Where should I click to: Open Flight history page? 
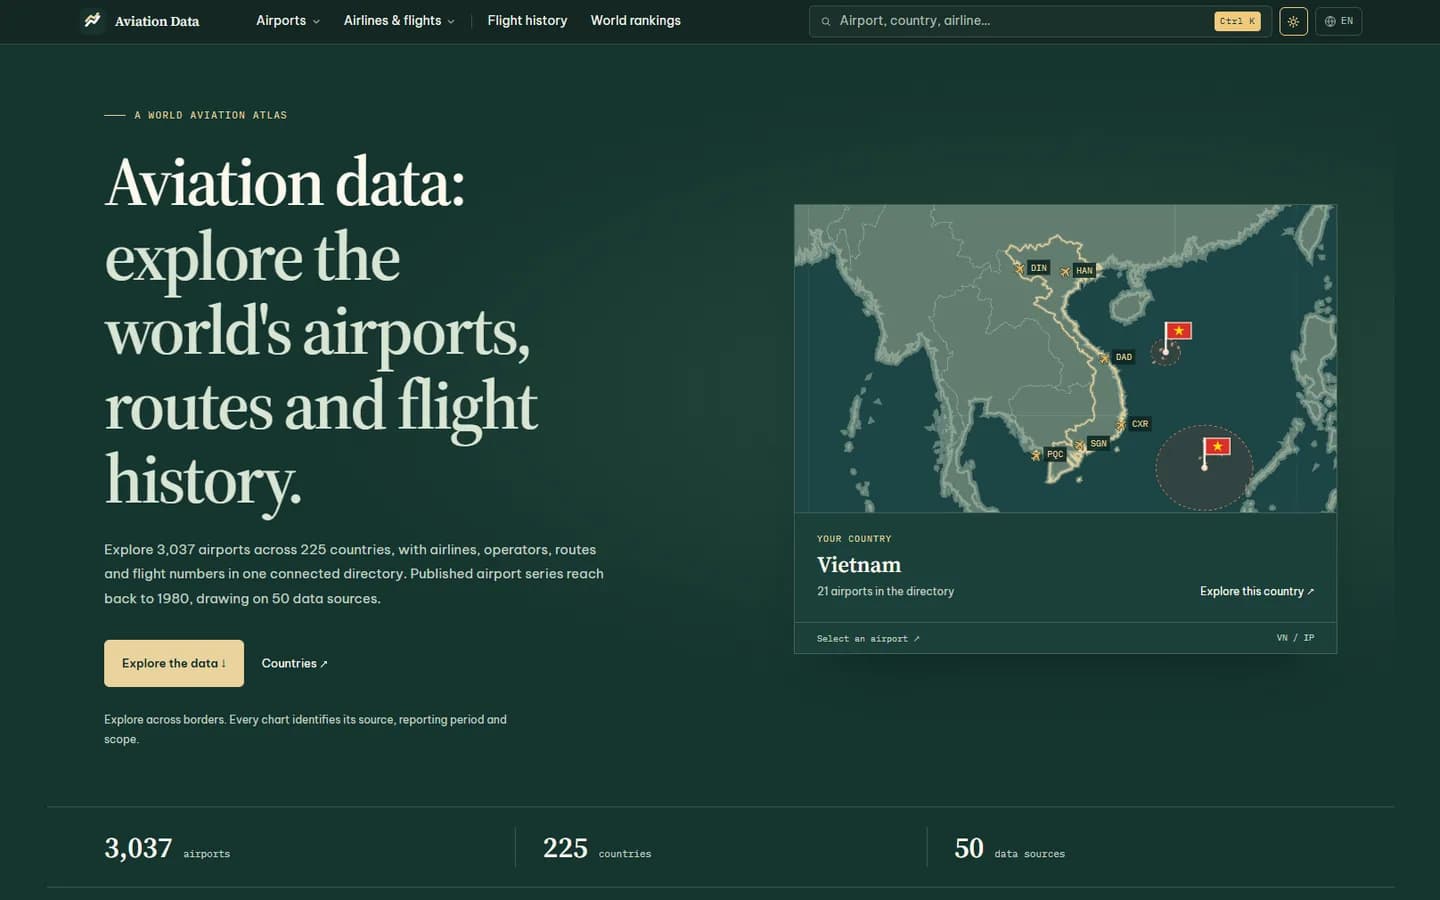tap(527, 20)
